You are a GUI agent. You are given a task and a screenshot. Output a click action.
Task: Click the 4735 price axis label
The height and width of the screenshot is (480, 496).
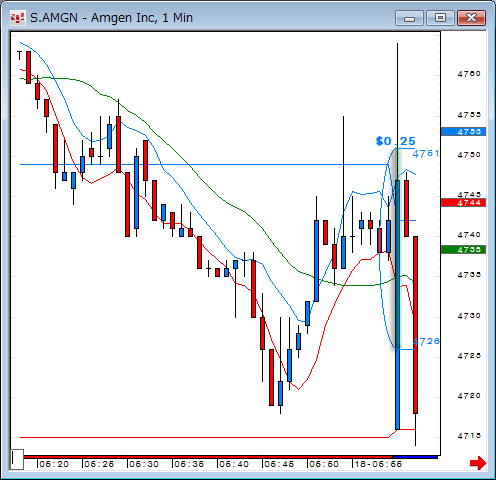point(469,275)
